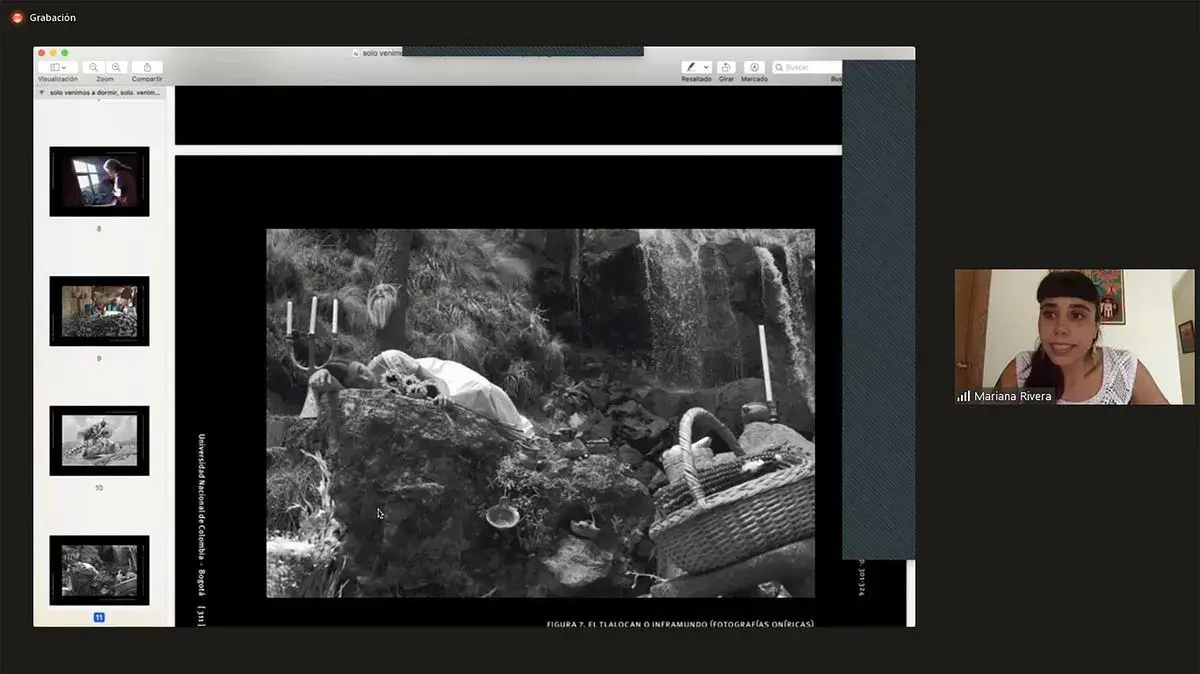Click the red Grabación recording indicator

17,17
